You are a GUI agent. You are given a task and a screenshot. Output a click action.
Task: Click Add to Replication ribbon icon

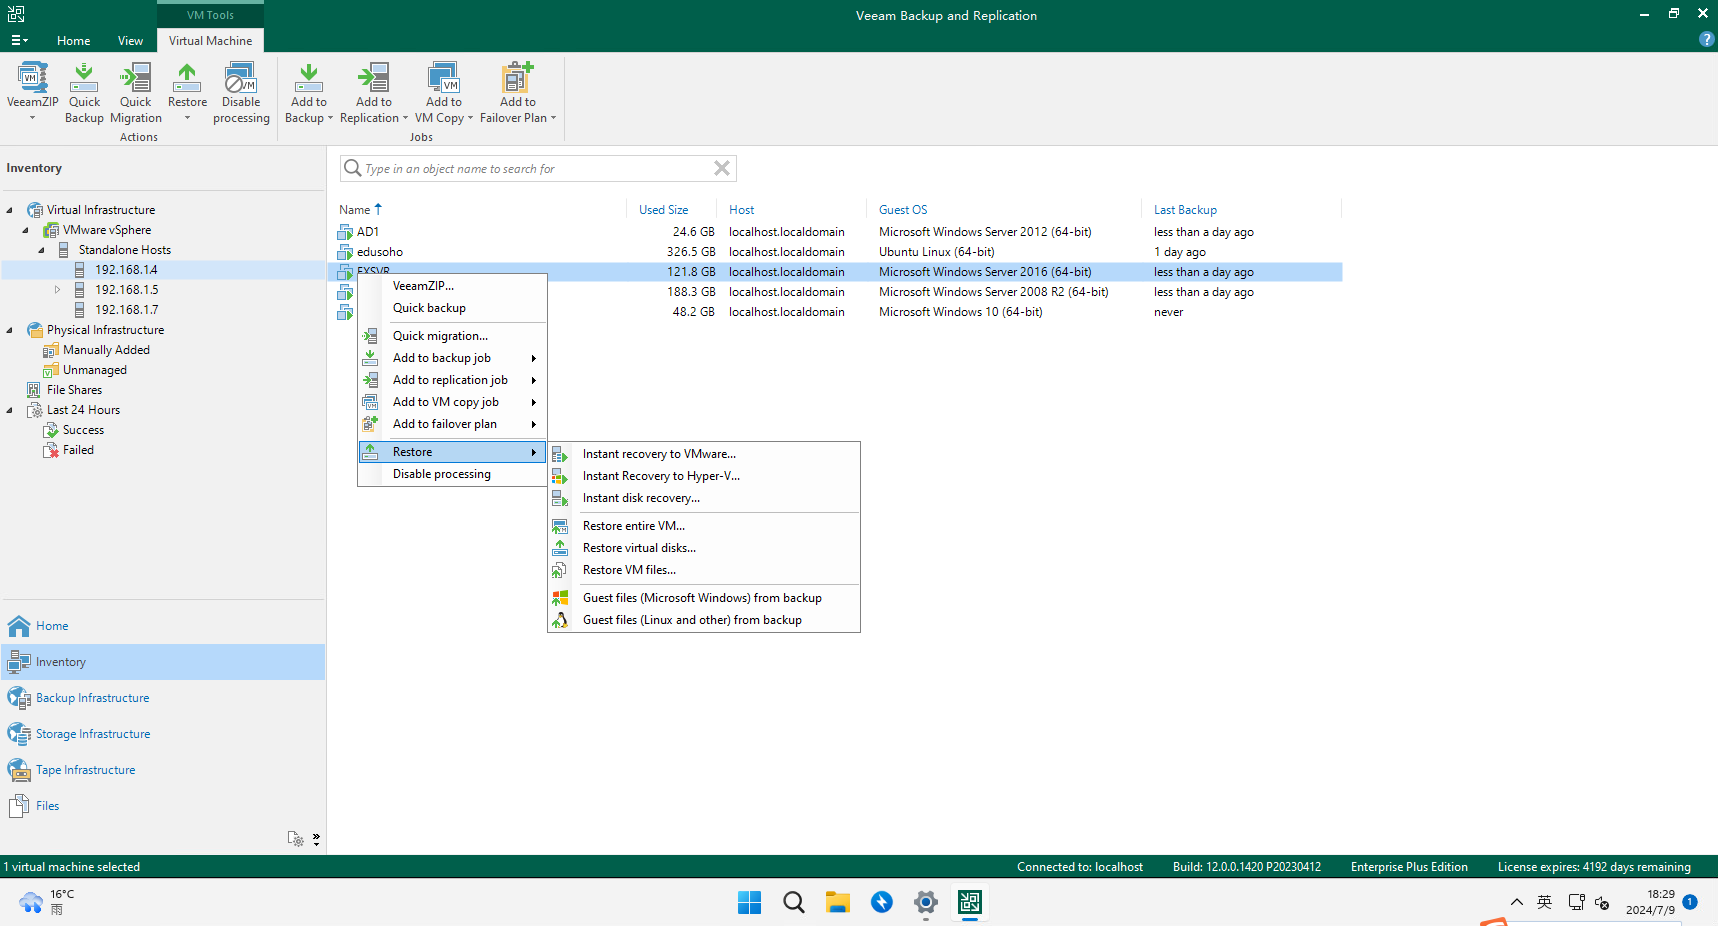click(373, 78)
